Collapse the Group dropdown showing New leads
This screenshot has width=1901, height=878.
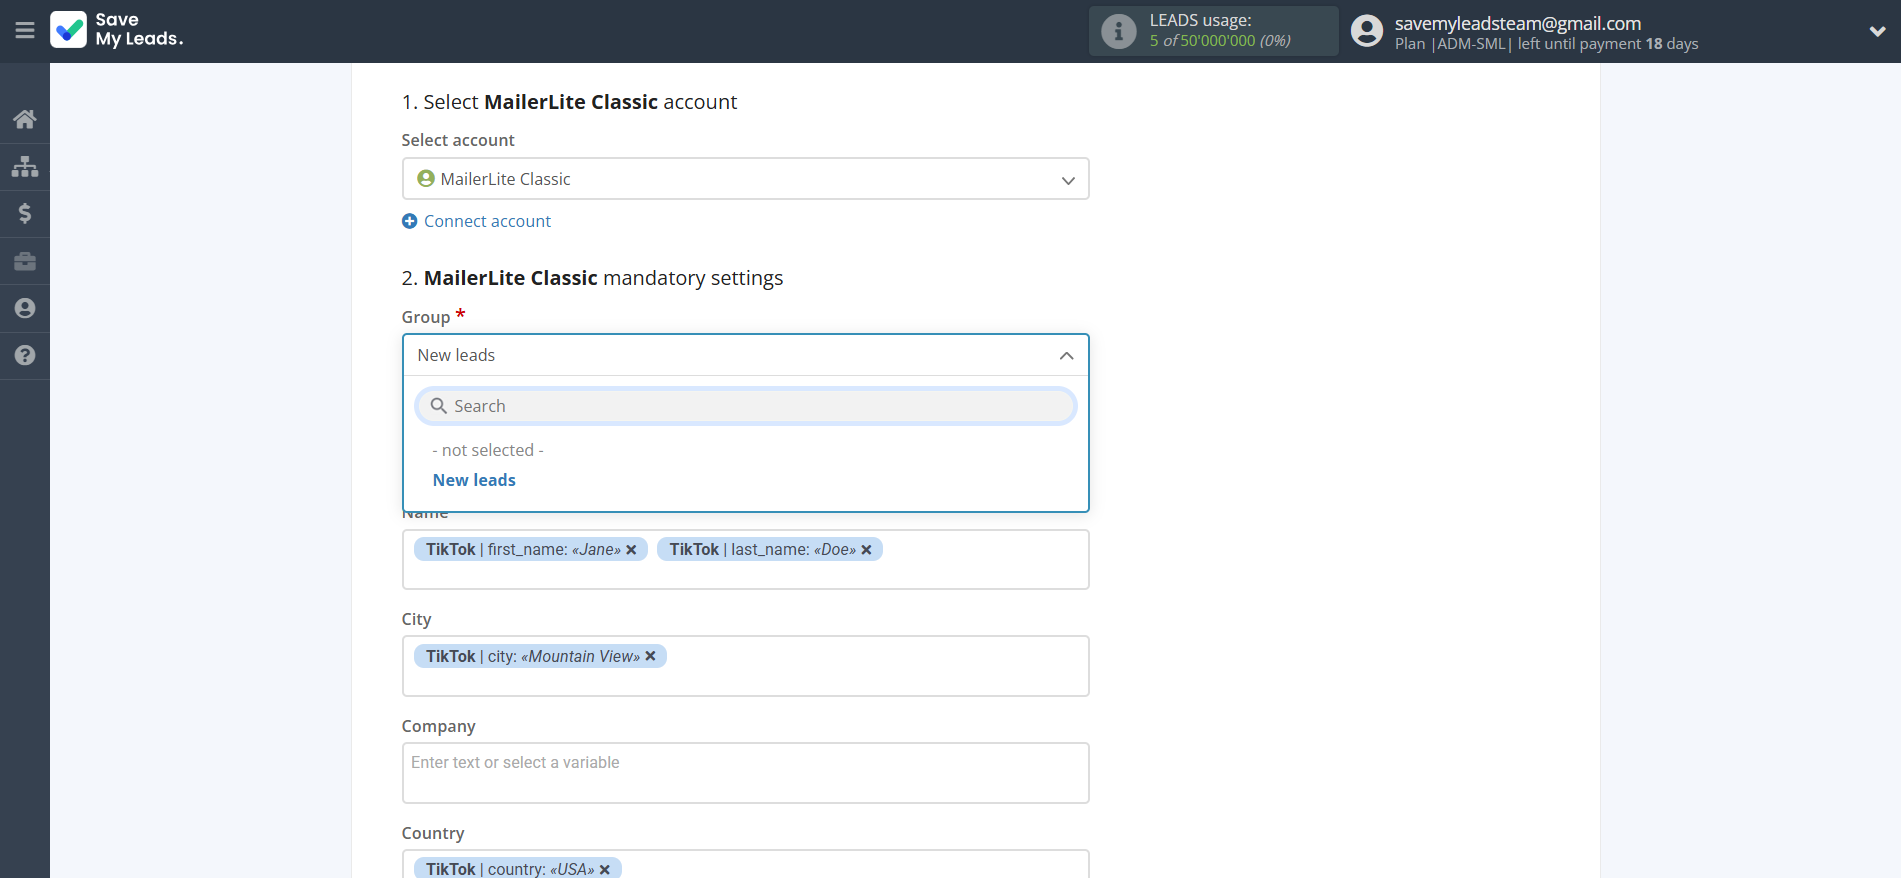coord(745,355)
